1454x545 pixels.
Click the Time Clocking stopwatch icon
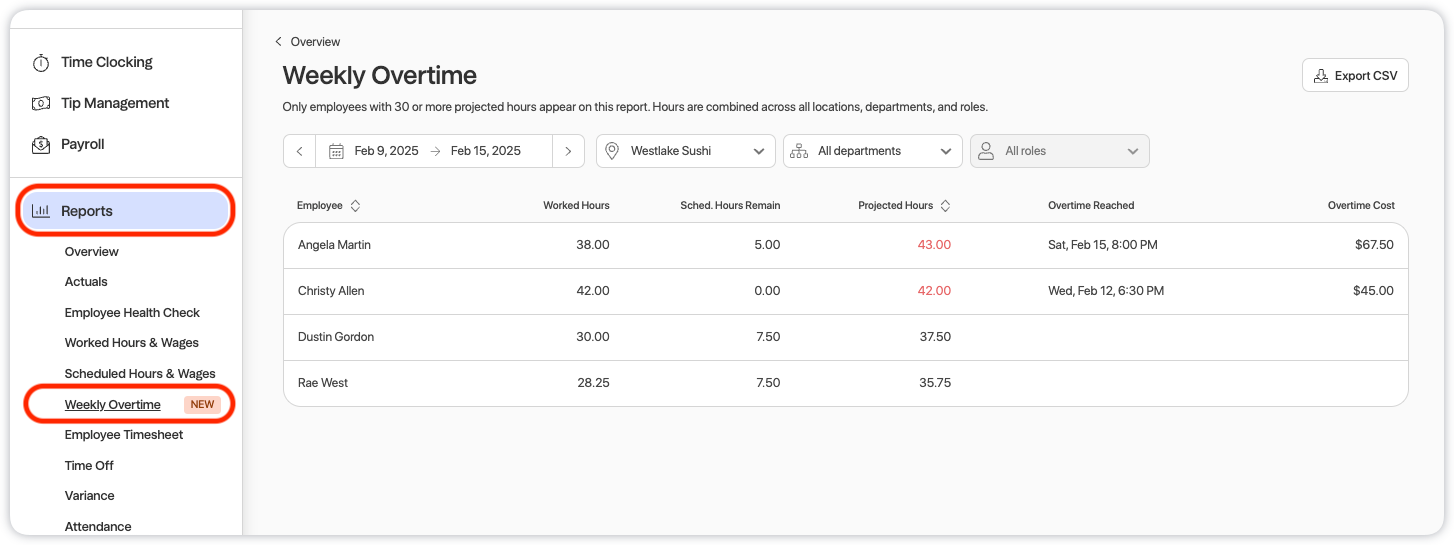[x=41, y=63]
